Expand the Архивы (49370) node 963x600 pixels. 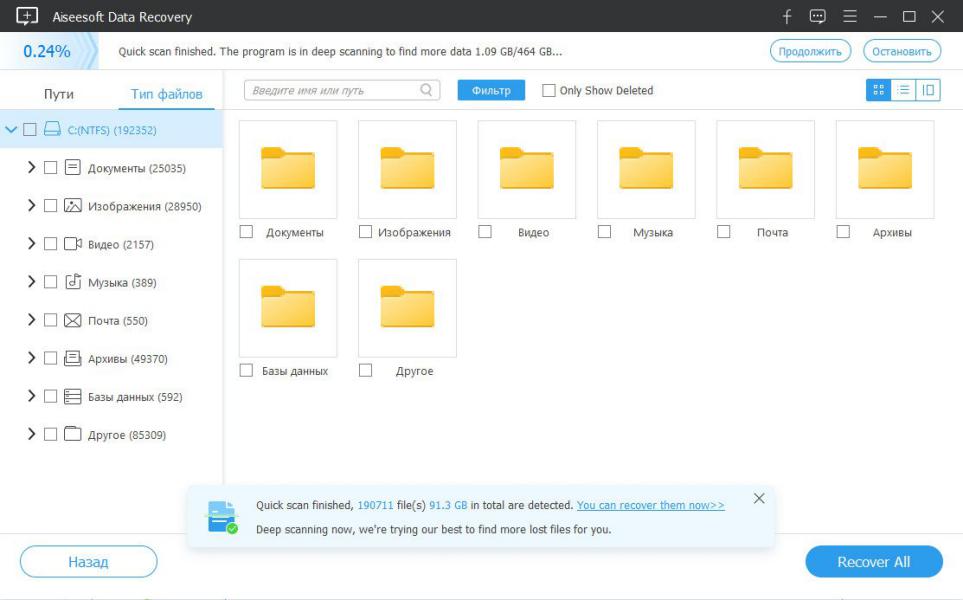click(x=31, y=357)
